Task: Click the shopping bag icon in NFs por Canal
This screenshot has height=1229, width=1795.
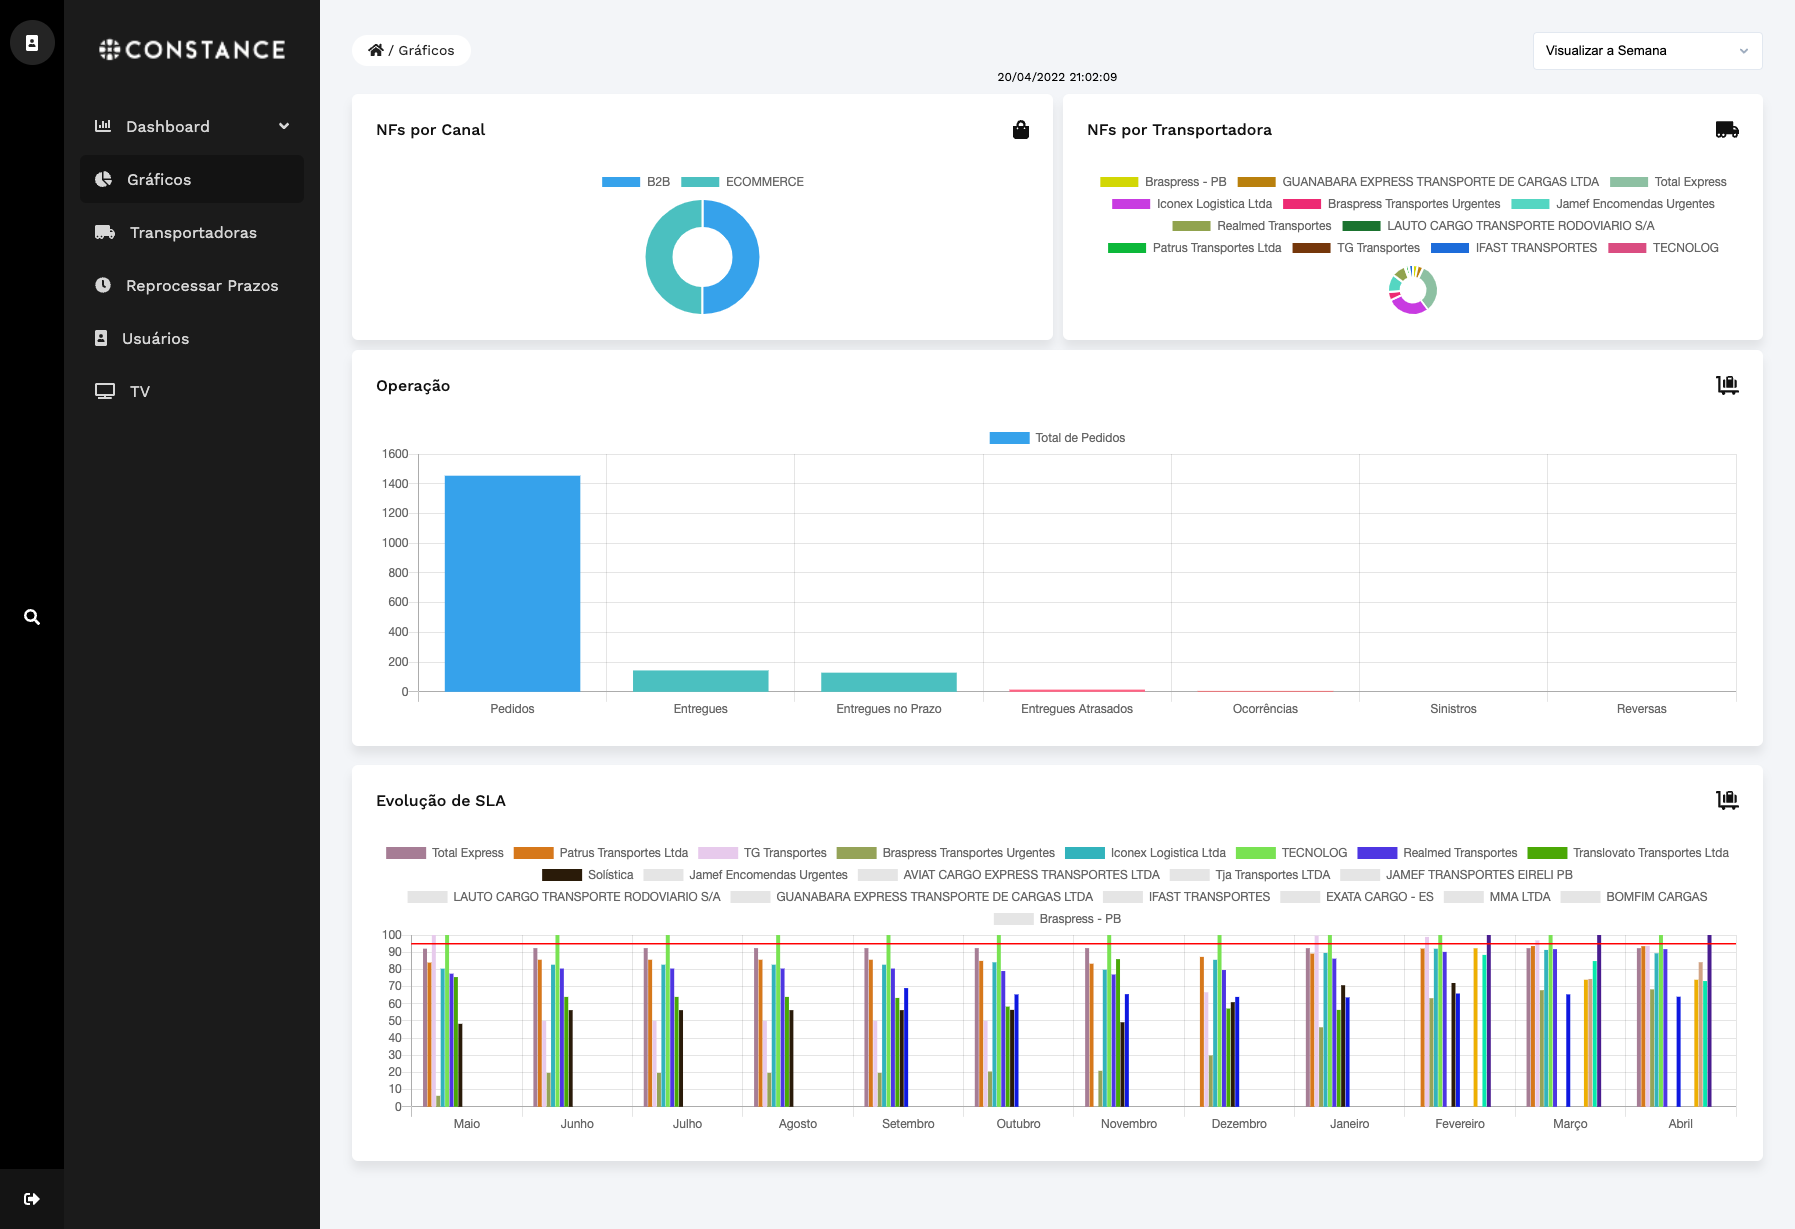Action: [x=1021, y=130]
